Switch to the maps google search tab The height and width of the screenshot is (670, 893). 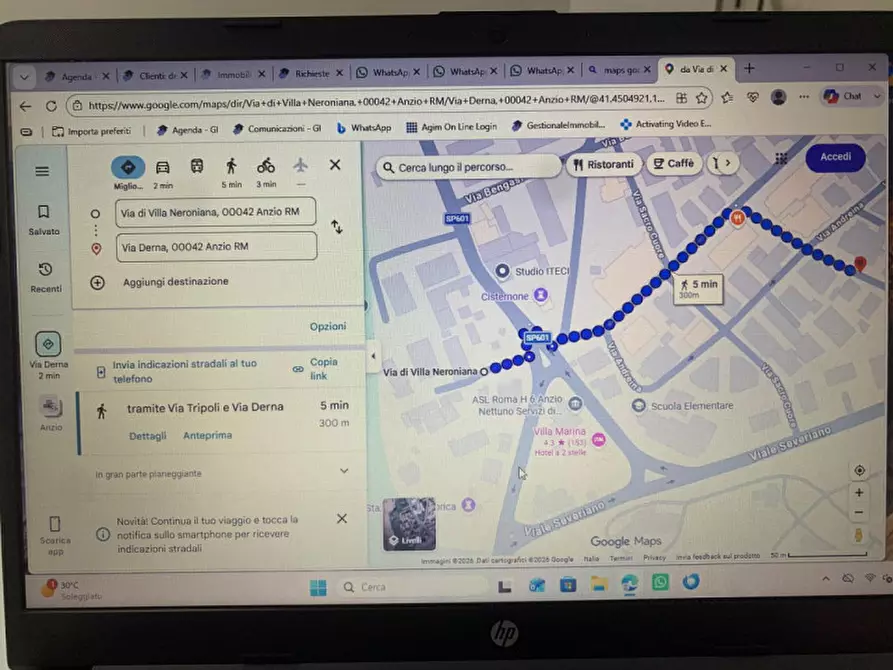620,70
